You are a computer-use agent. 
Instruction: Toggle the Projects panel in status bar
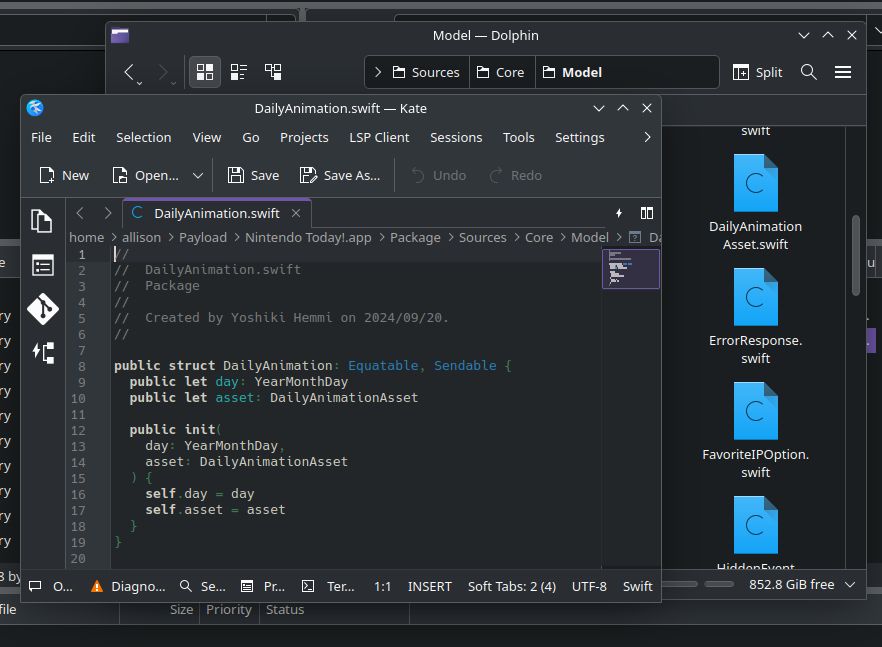(x=263, y=587)
